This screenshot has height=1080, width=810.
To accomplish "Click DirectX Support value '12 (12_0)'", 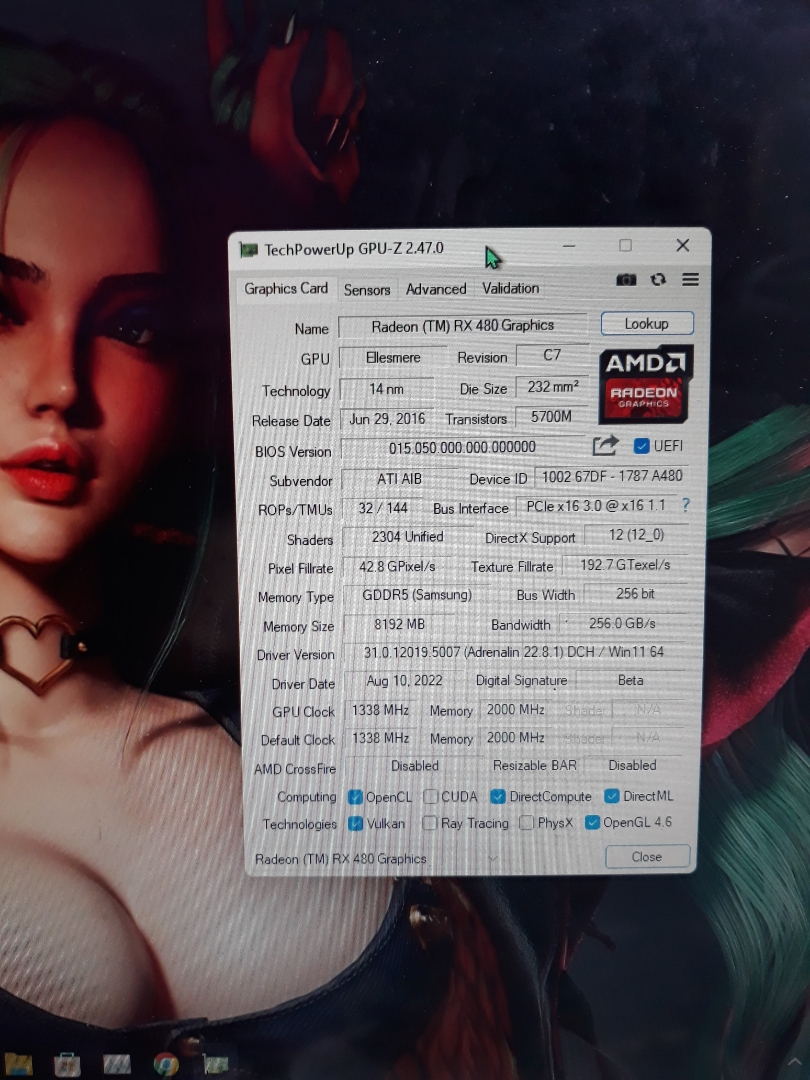I will (x=636, y=534).
